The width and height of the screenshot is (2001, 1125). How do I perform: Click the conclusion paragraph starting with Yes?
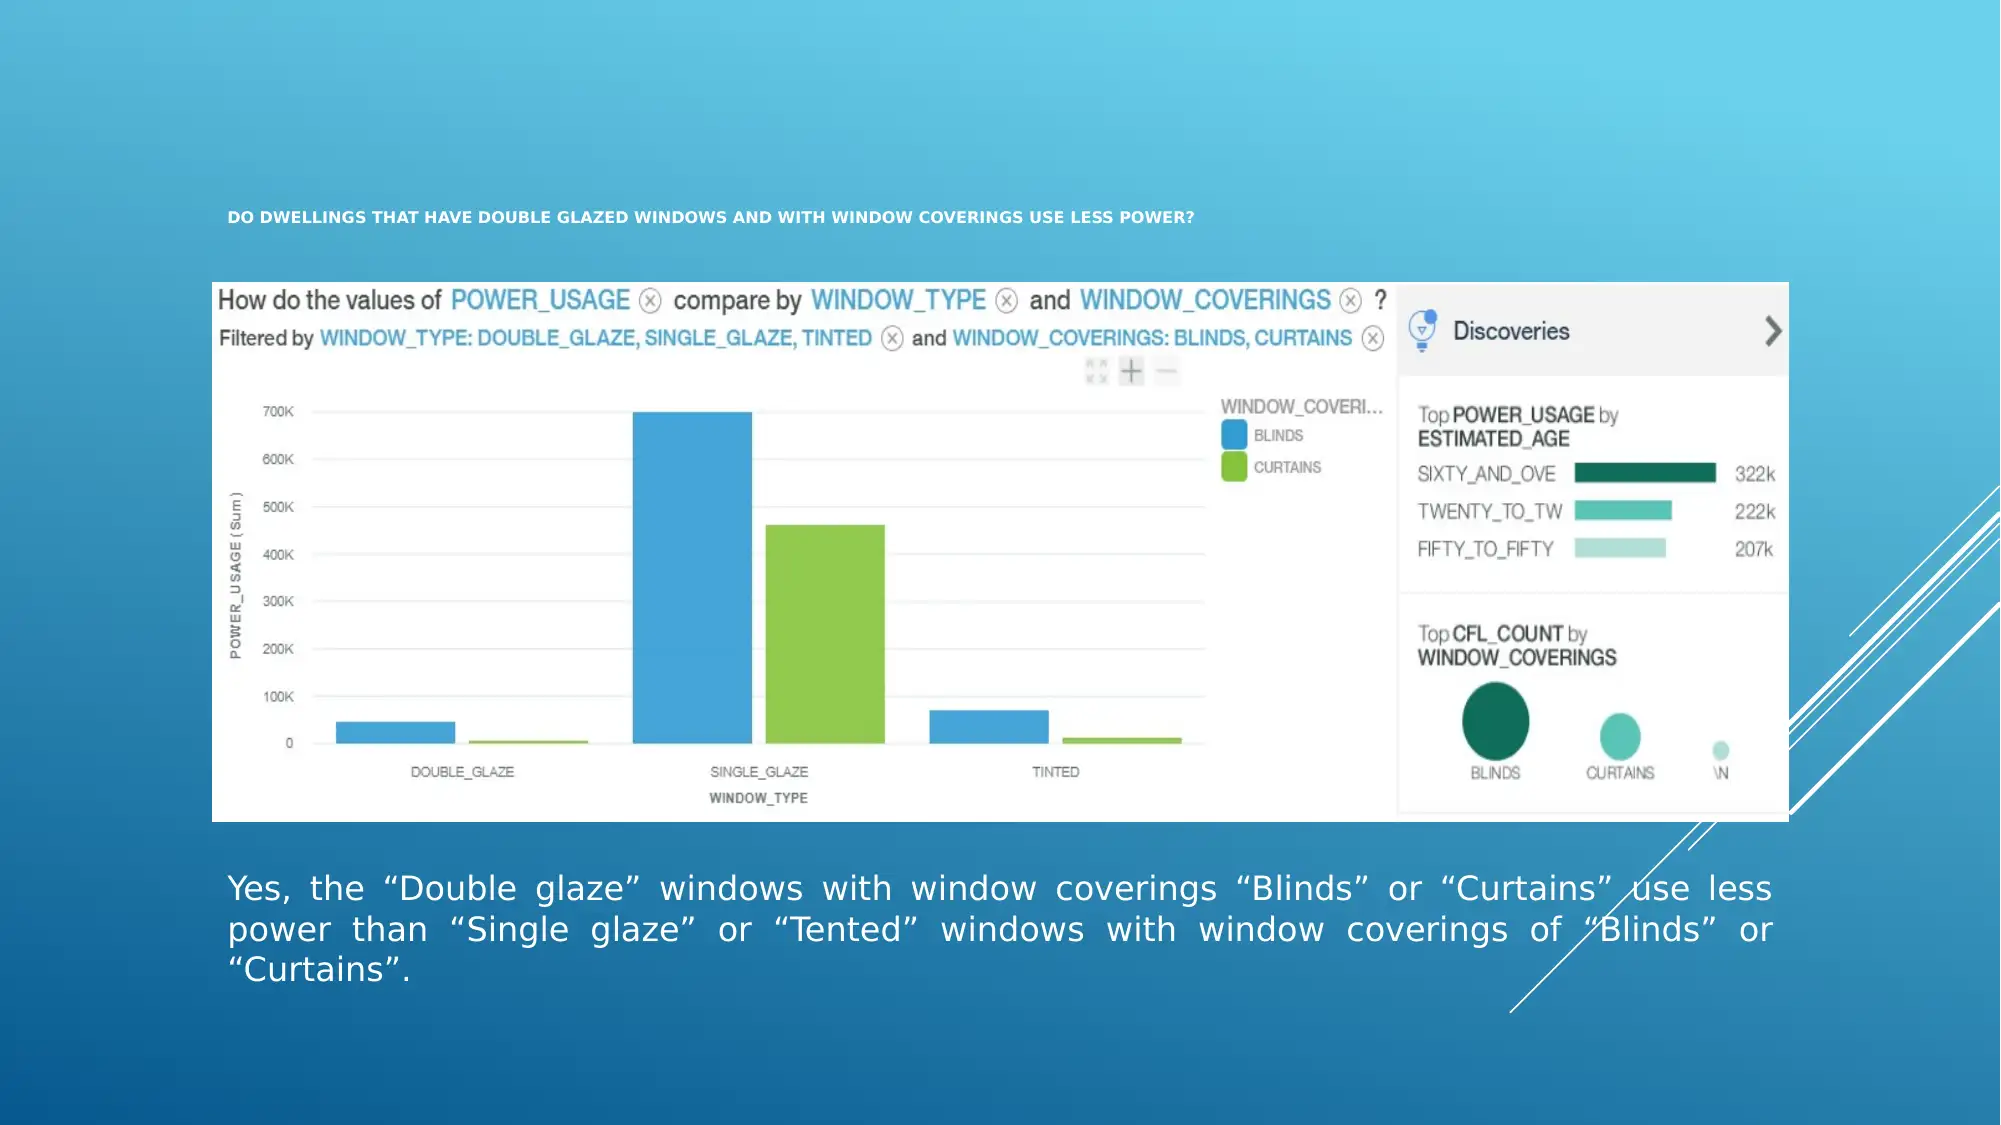tap(1000, 929)
